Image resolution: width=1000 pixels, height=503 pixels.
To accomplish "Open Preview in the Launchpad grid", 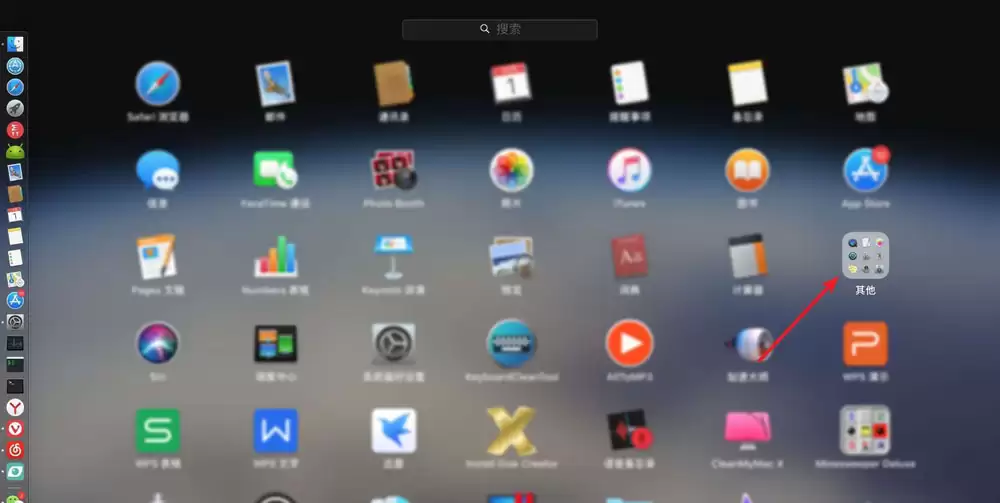I will (511, 256).
